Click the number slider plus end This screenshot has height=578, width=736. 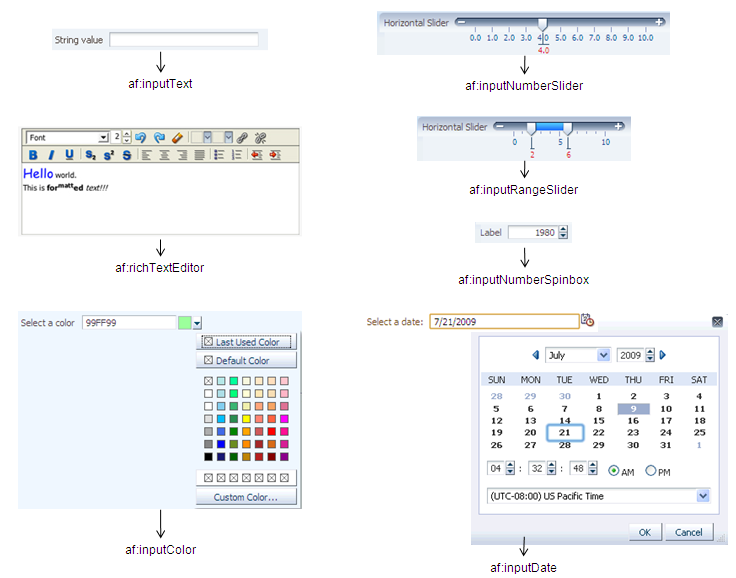(x=659, y=22)
